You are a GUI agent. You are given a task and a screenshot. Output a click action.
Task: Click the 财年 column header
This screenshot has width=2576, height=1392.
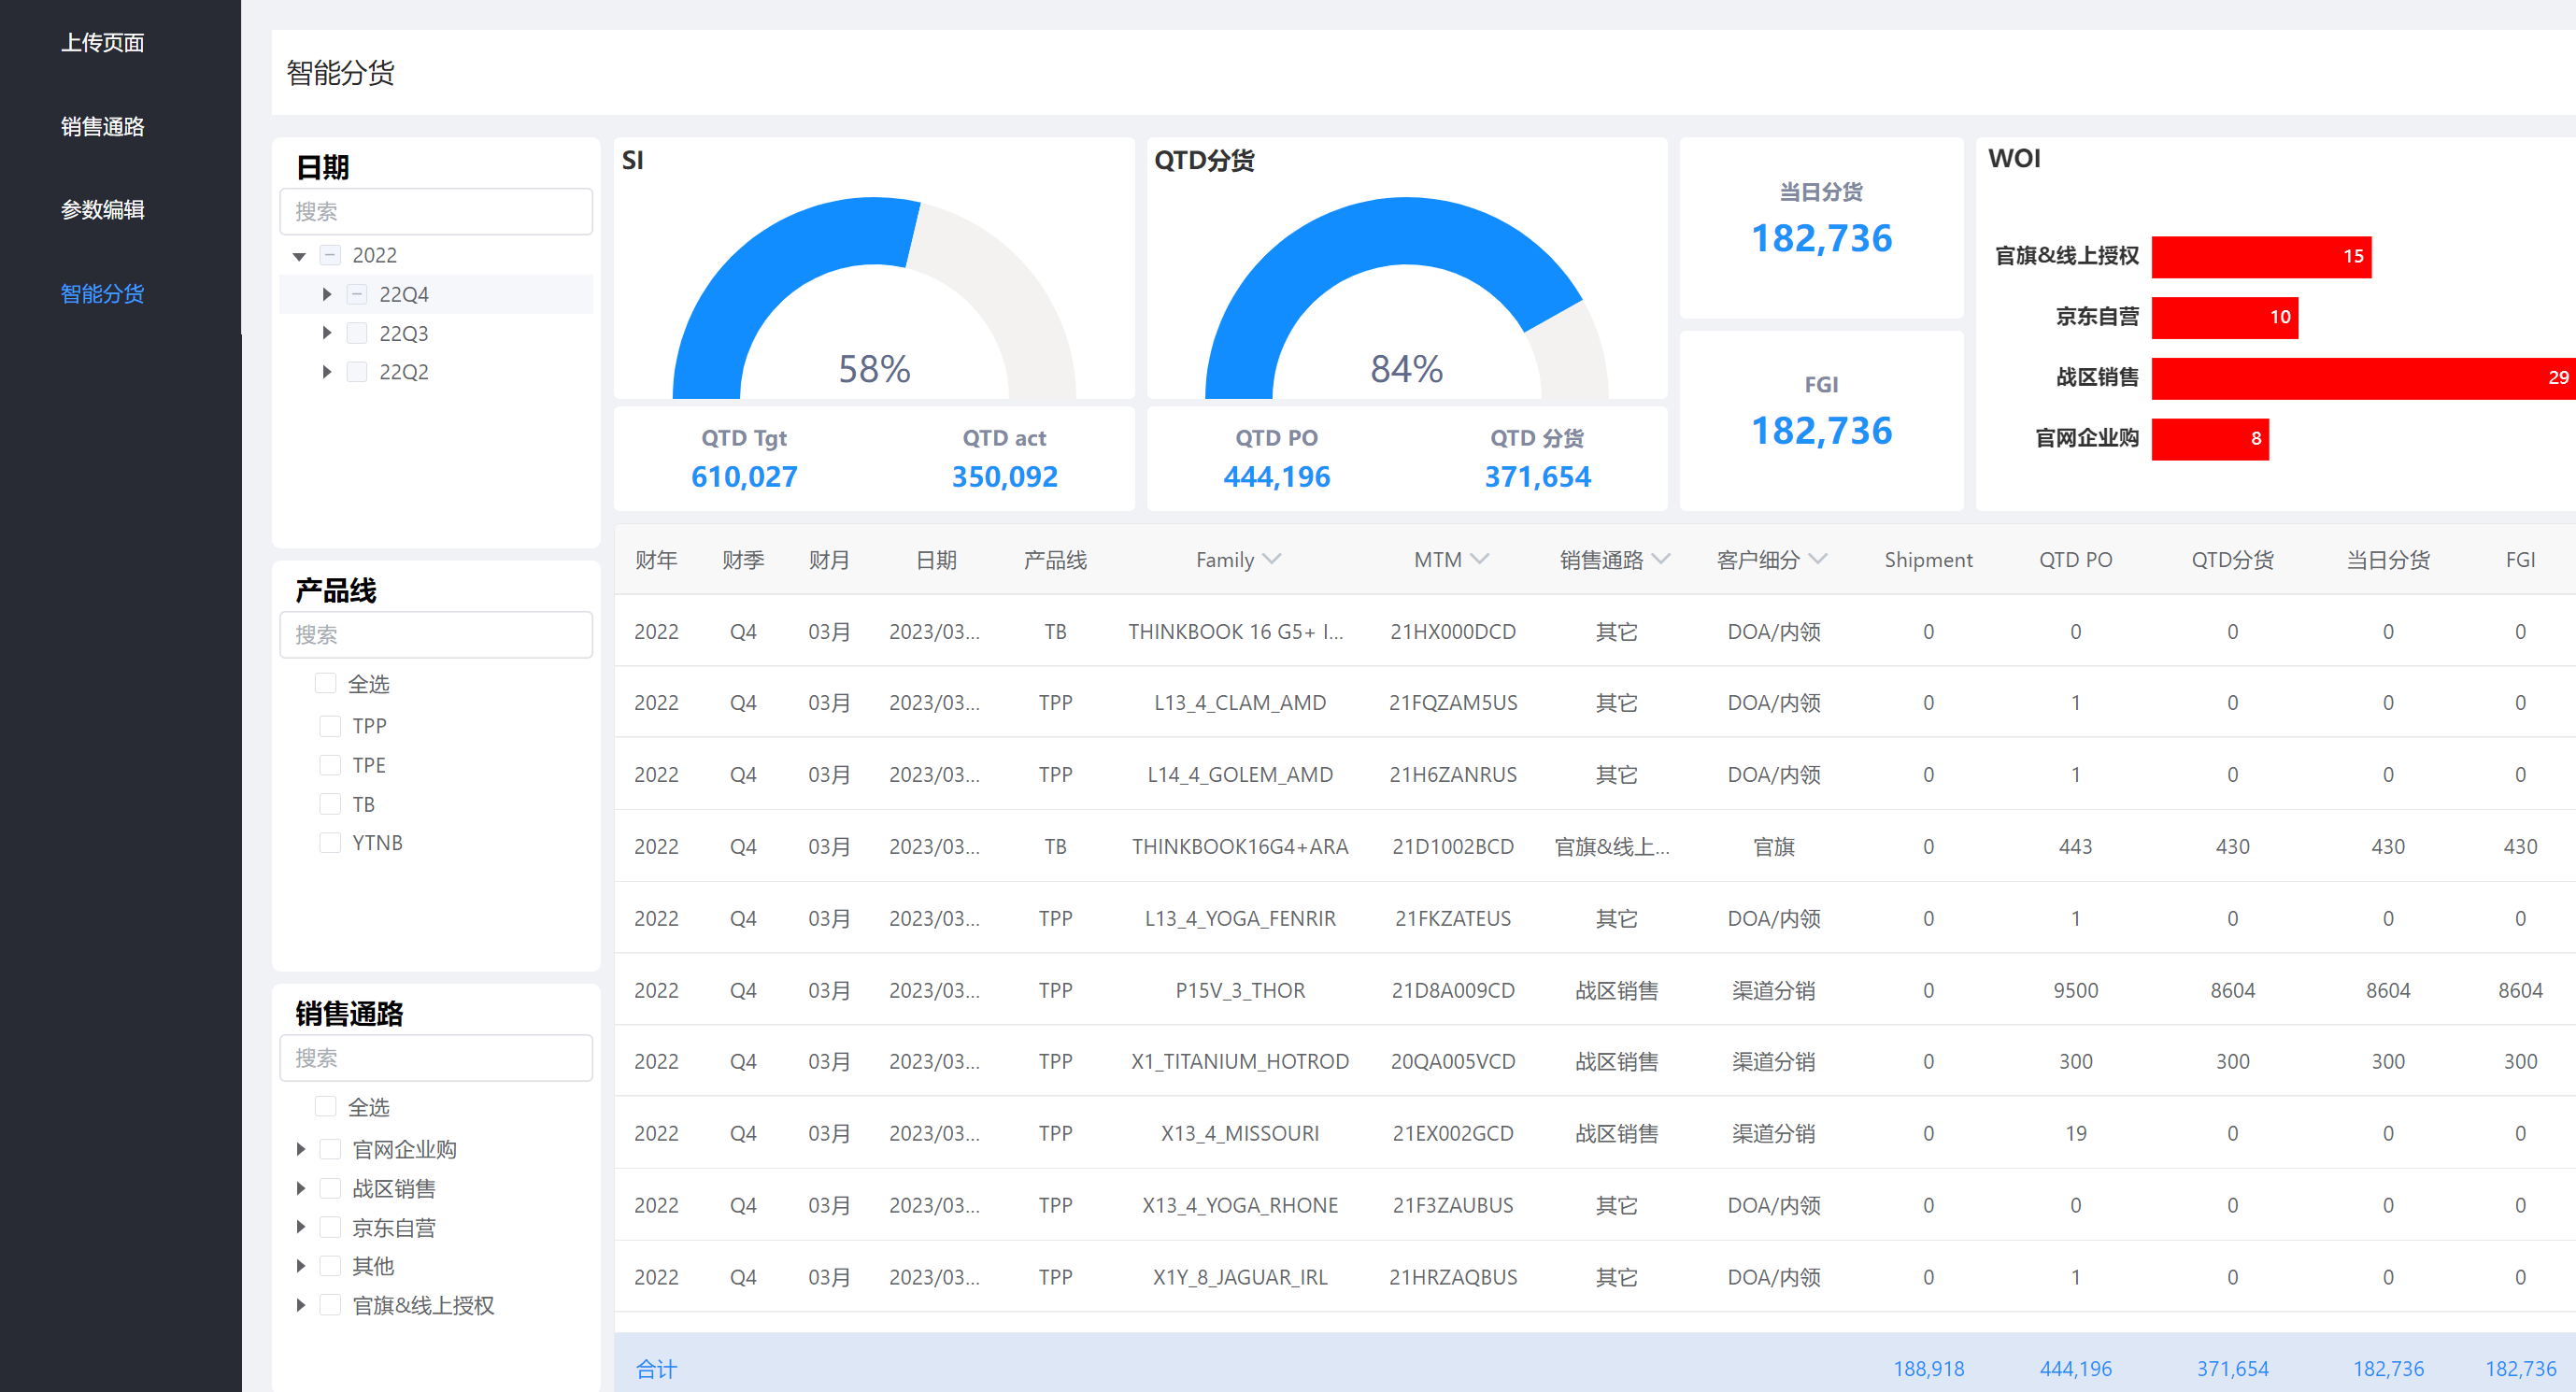click(x=656, y=560)
